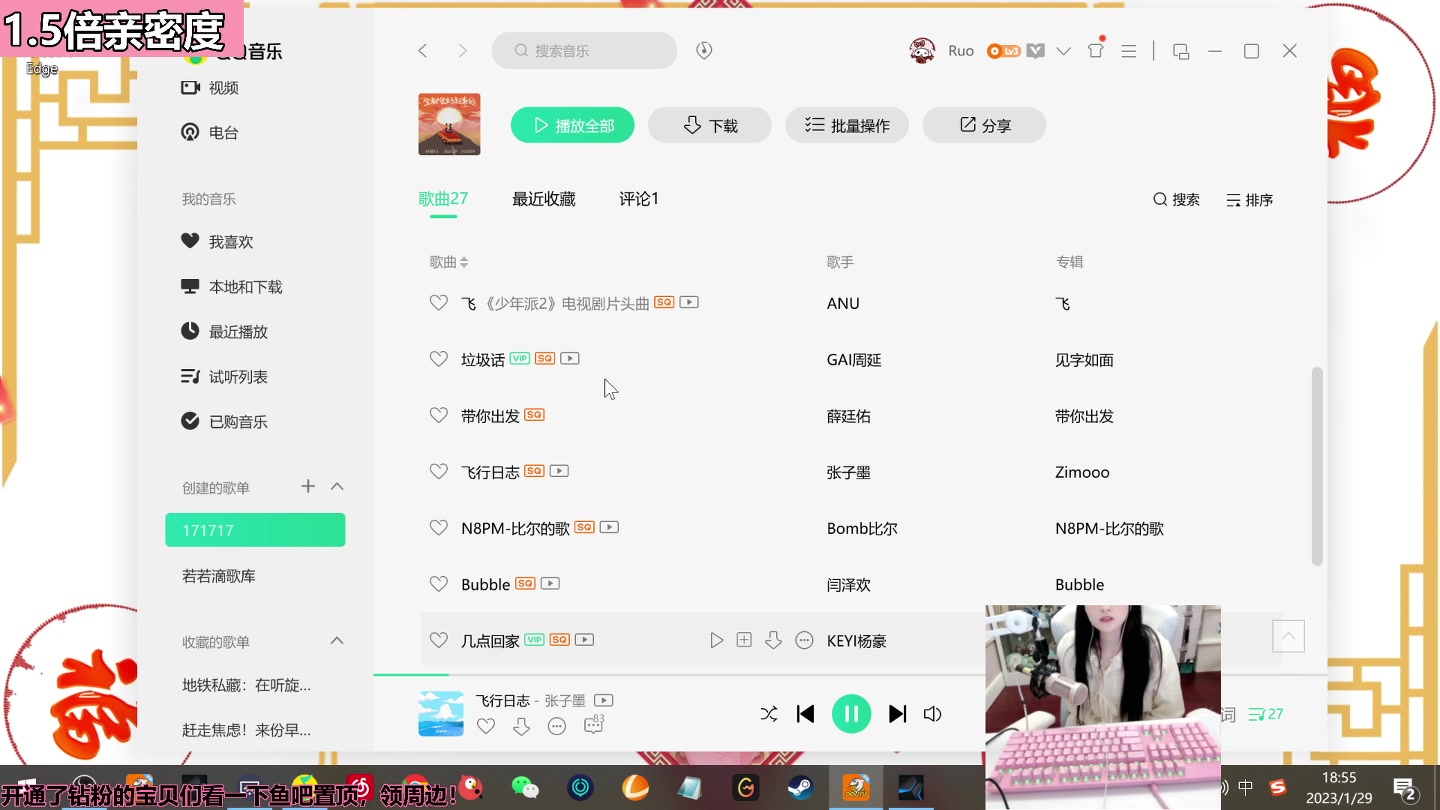This screenshot has height=810, width=1440.
Task: Click the 播放全部 play all button
Action: [572, 124]
